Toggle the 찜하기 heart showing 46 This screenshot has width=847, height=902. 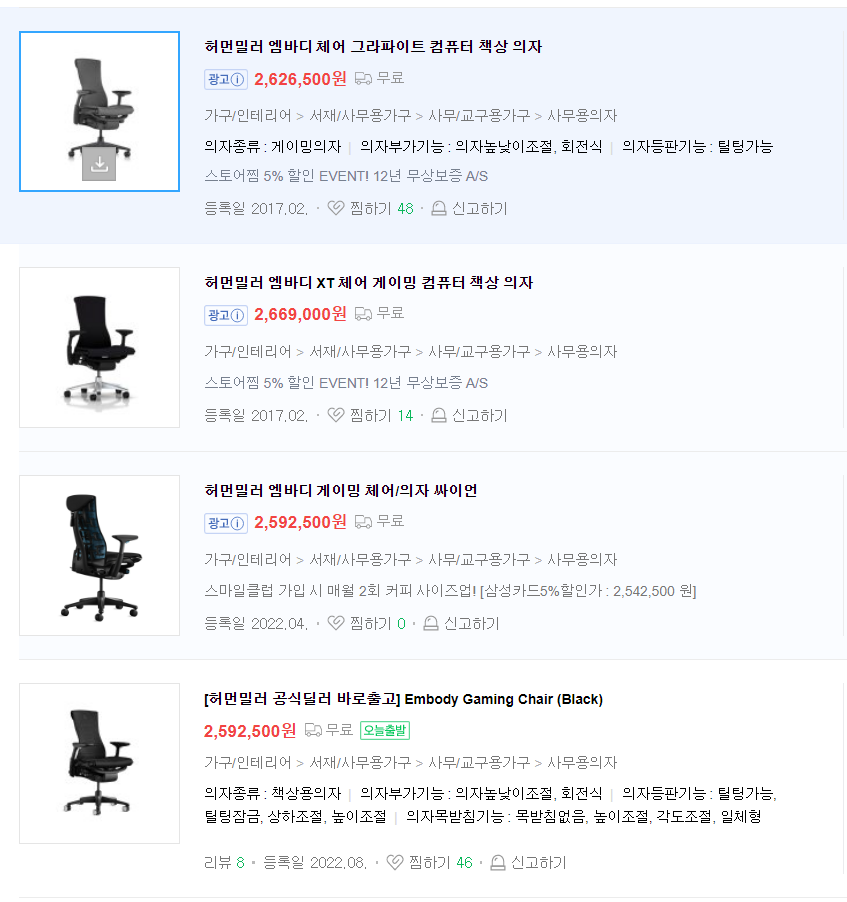coord(395,862)
